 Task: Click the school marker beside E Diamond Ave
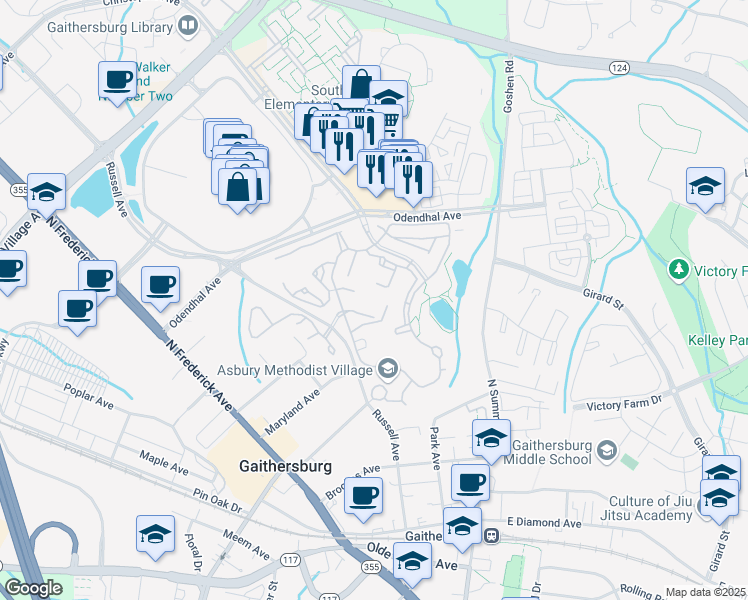click(462, 529)
